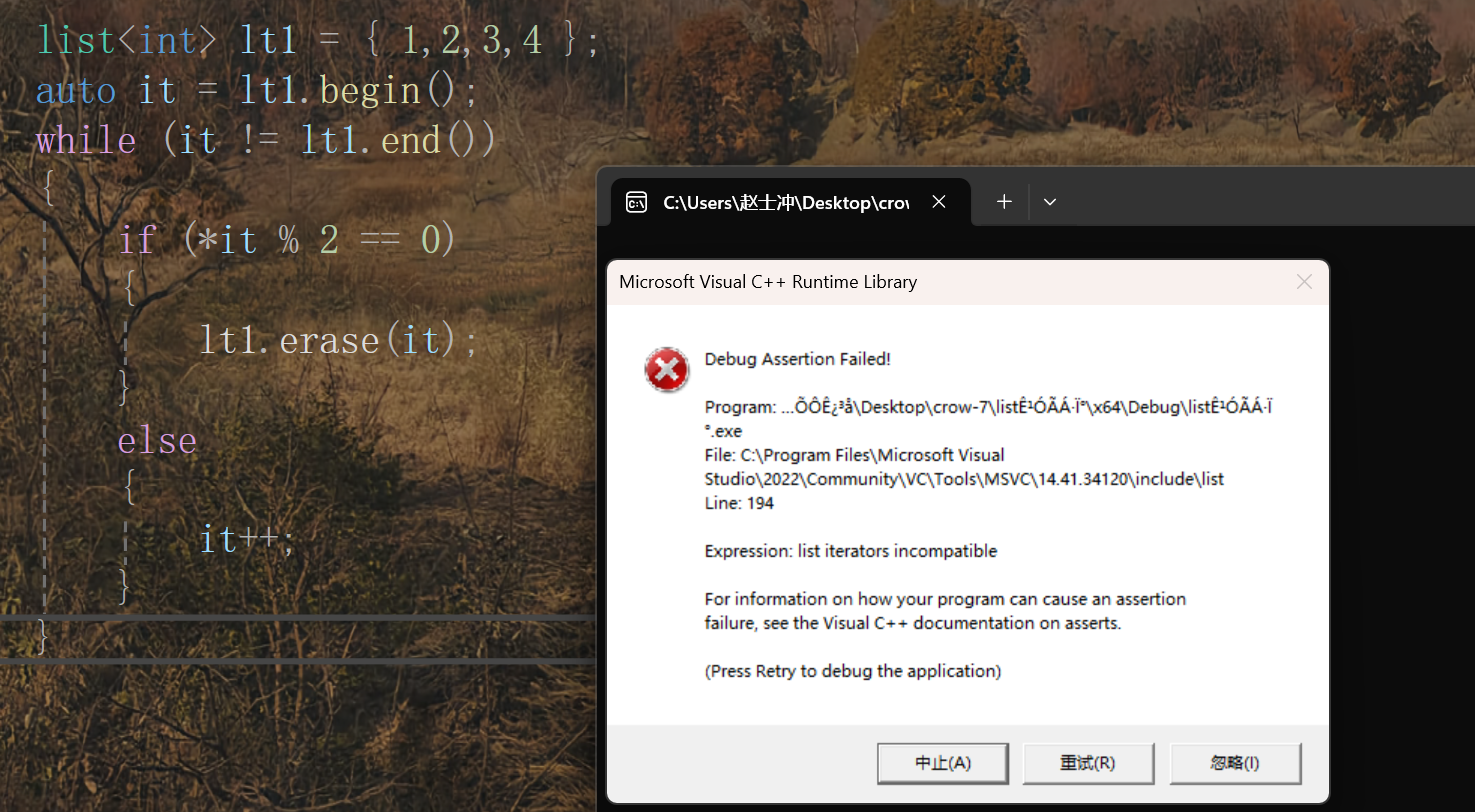Click the 'File: C:\Program Files\Microsoft Visual' line
The width and height of the screenshot is (1475, 812).
point(855,455)
